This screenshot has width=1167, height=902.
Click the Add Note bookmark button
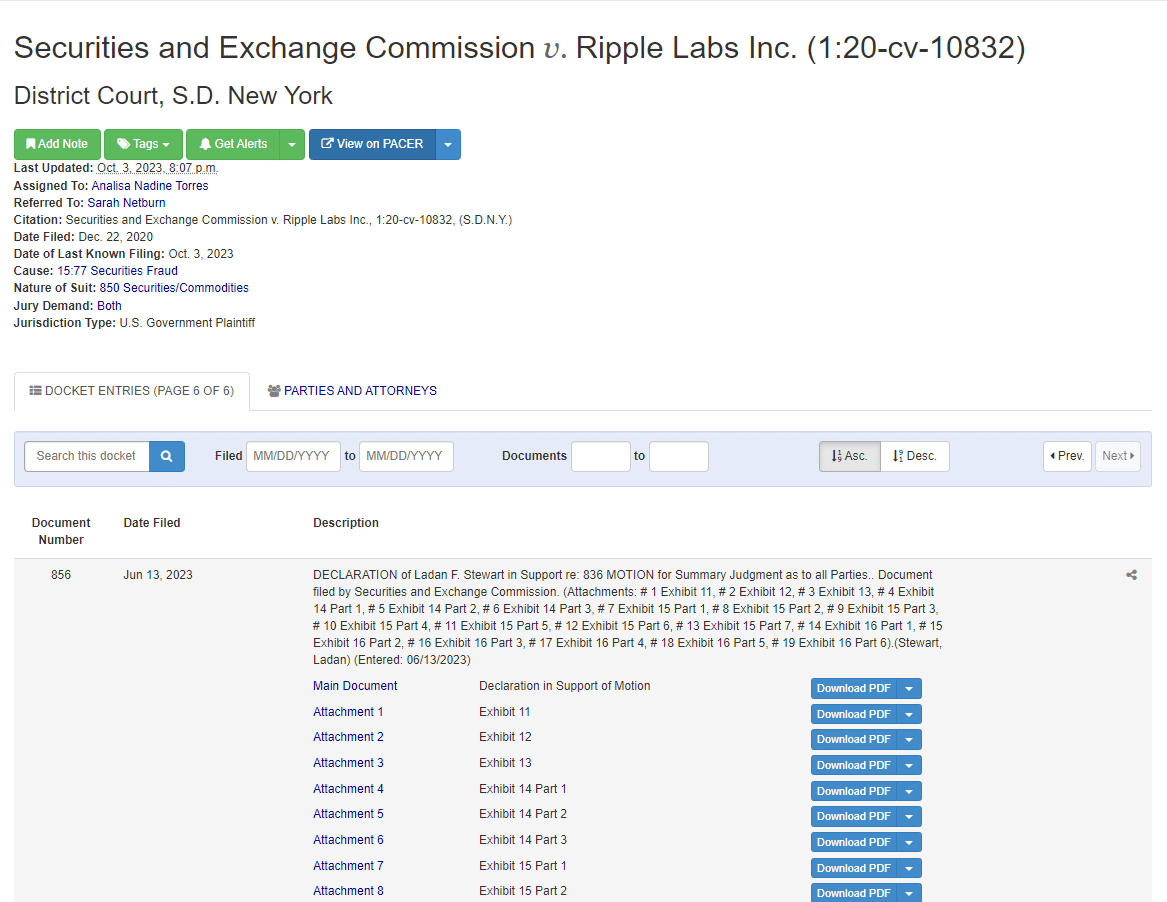click(57, 144)
